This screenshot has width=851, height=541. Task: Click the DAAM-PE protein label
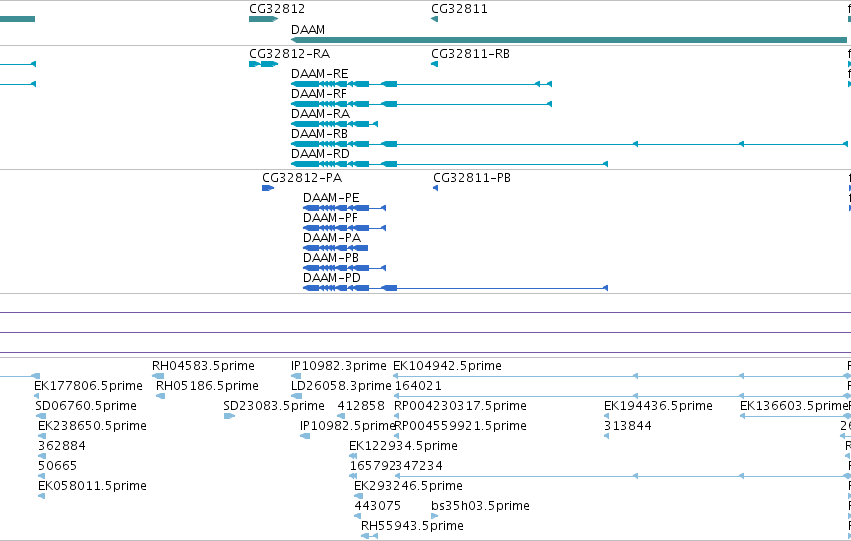click(x=331, y=198)
